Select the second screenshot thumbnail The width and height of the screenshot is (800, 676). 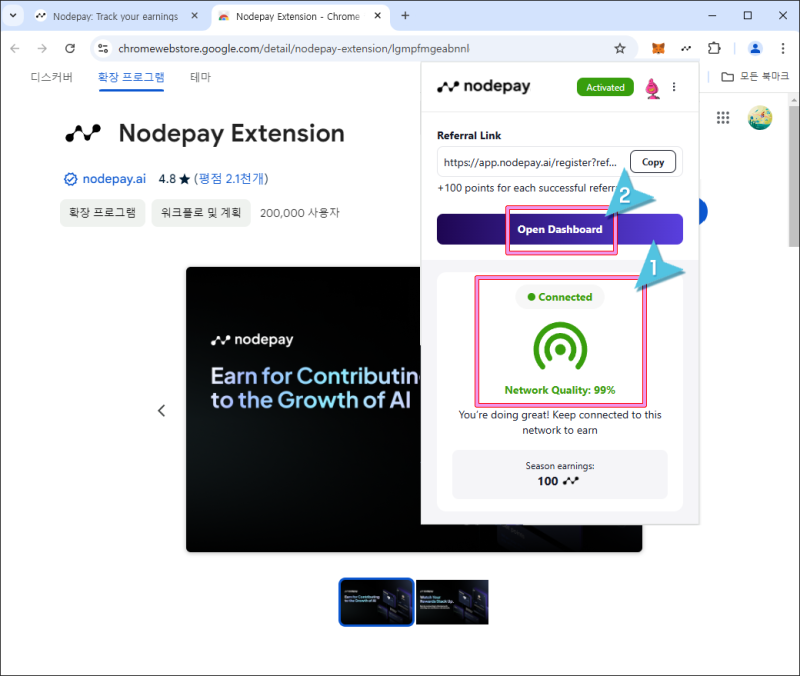tap(452, 602)
